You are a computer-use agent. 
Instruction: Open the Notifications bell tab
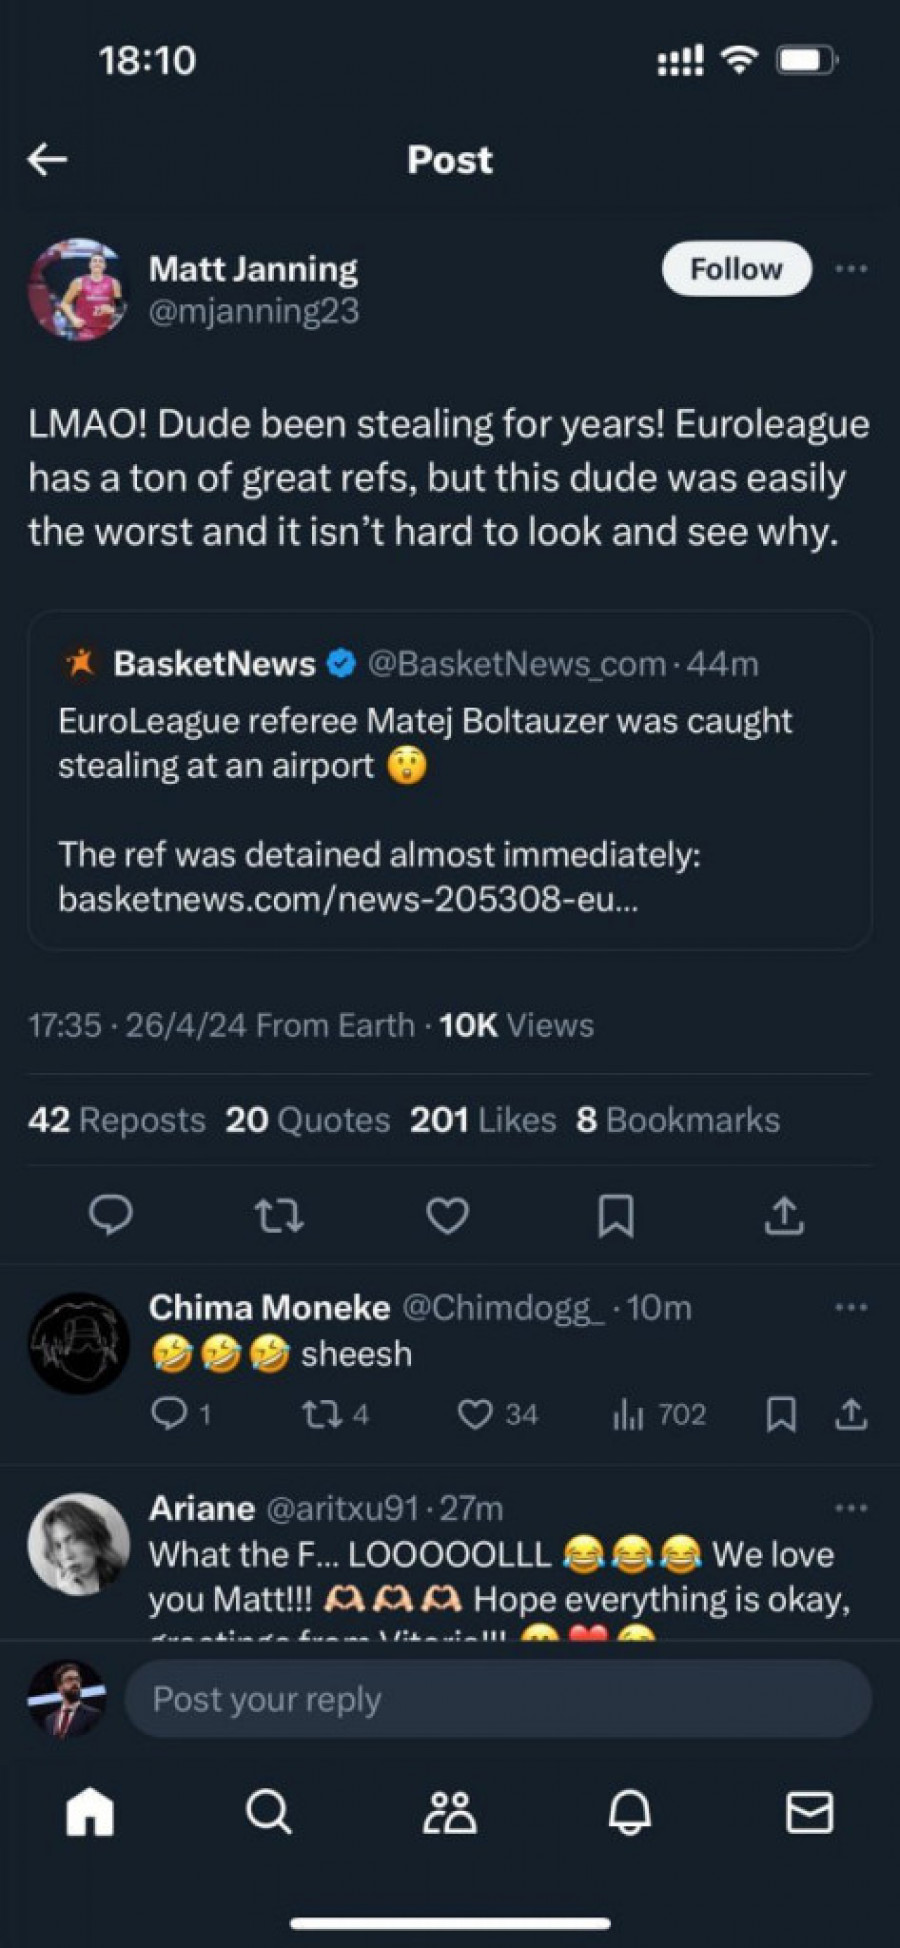tap(630, 1811)
